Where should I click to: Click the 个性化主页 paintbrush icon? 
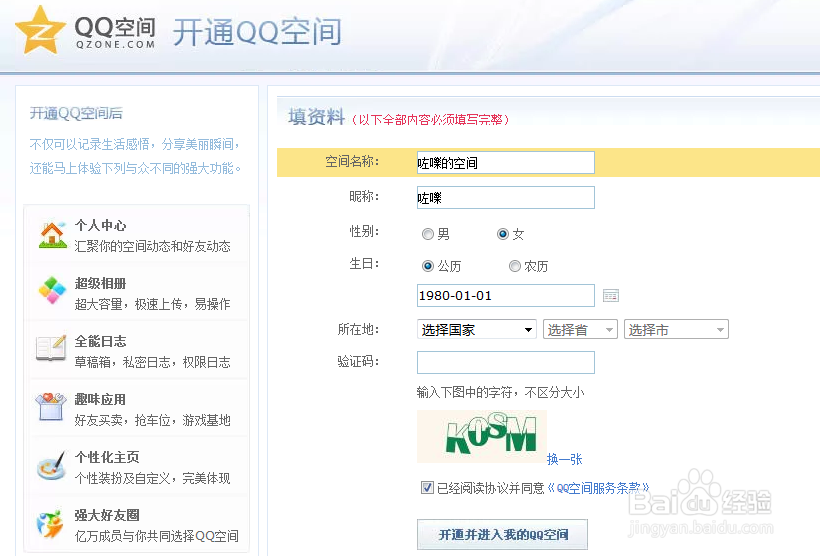click(52, 465)
